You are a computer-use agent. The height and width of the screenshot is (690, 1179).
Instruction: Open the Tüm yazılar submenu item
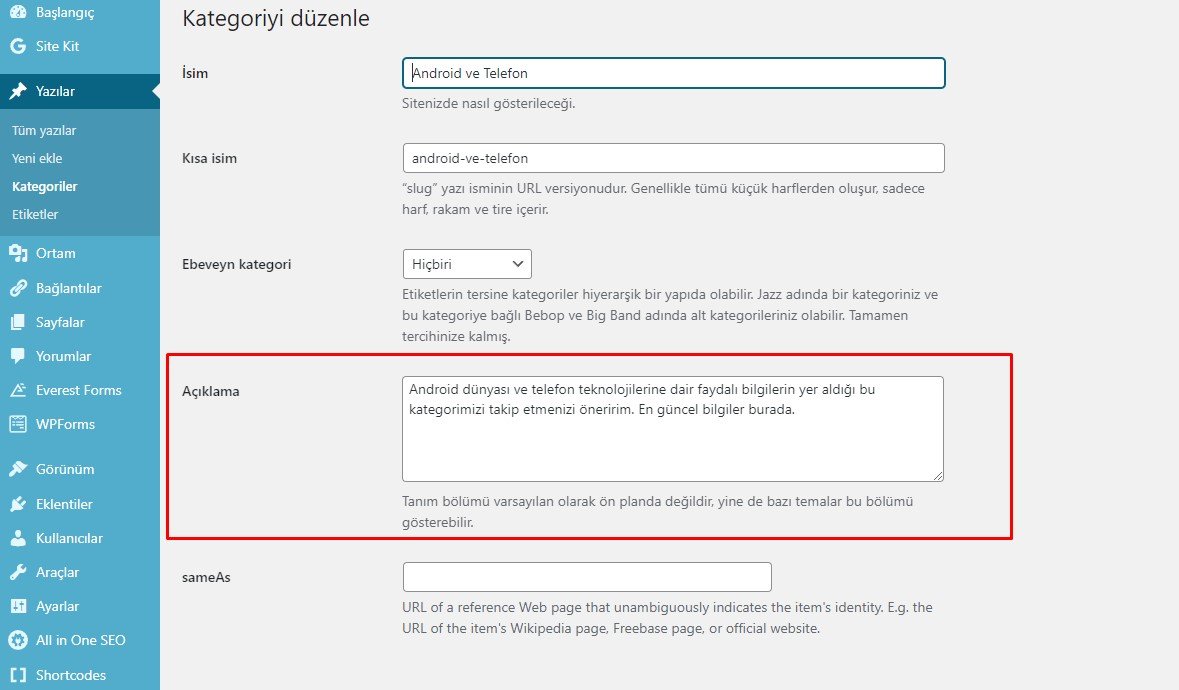(44, 131)
